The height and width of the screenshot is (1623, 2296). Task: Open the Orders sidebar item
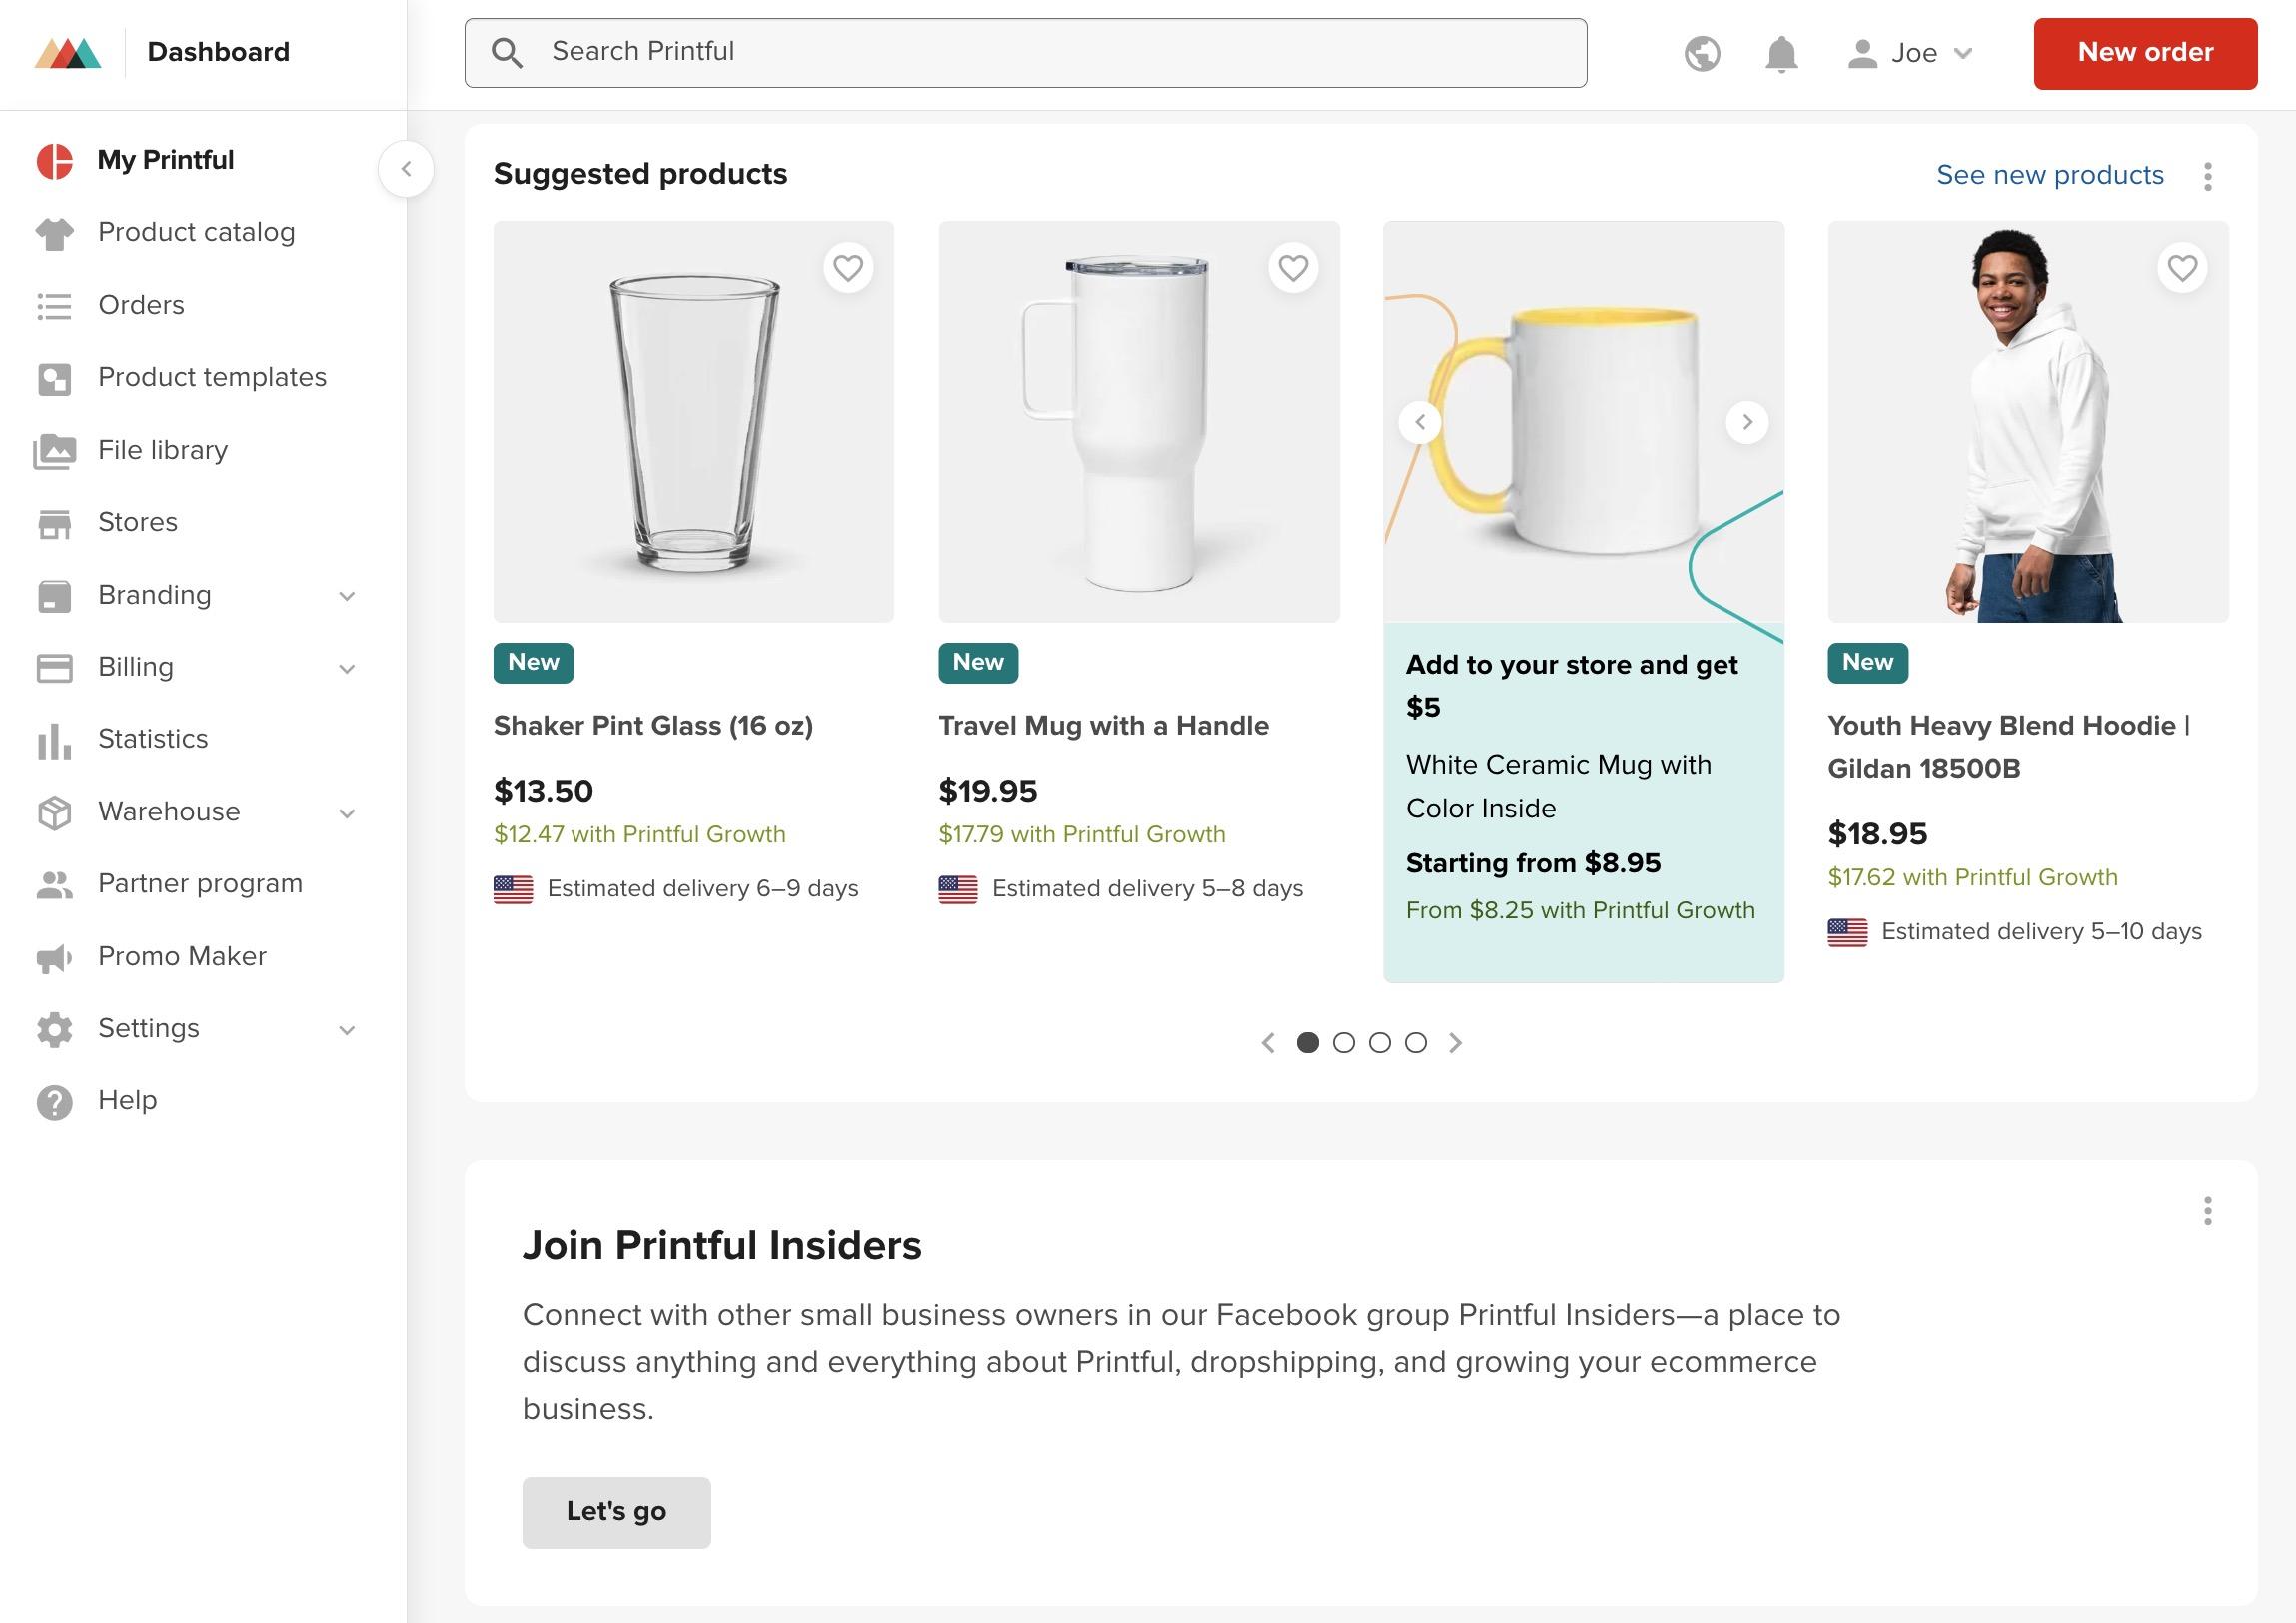(141, 305)
